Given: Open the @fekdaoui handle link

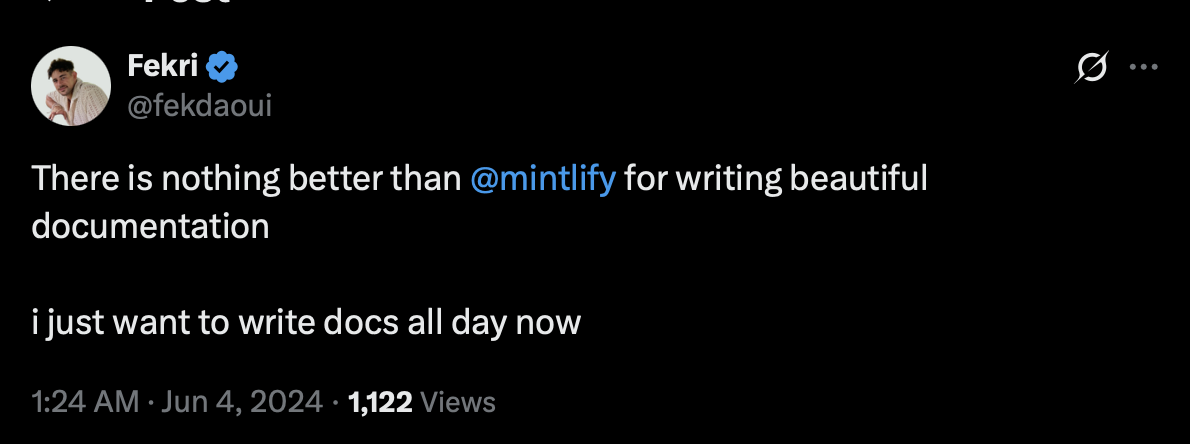Looking at the screenshot, I should pyautogui.click(x=200, y=103).
